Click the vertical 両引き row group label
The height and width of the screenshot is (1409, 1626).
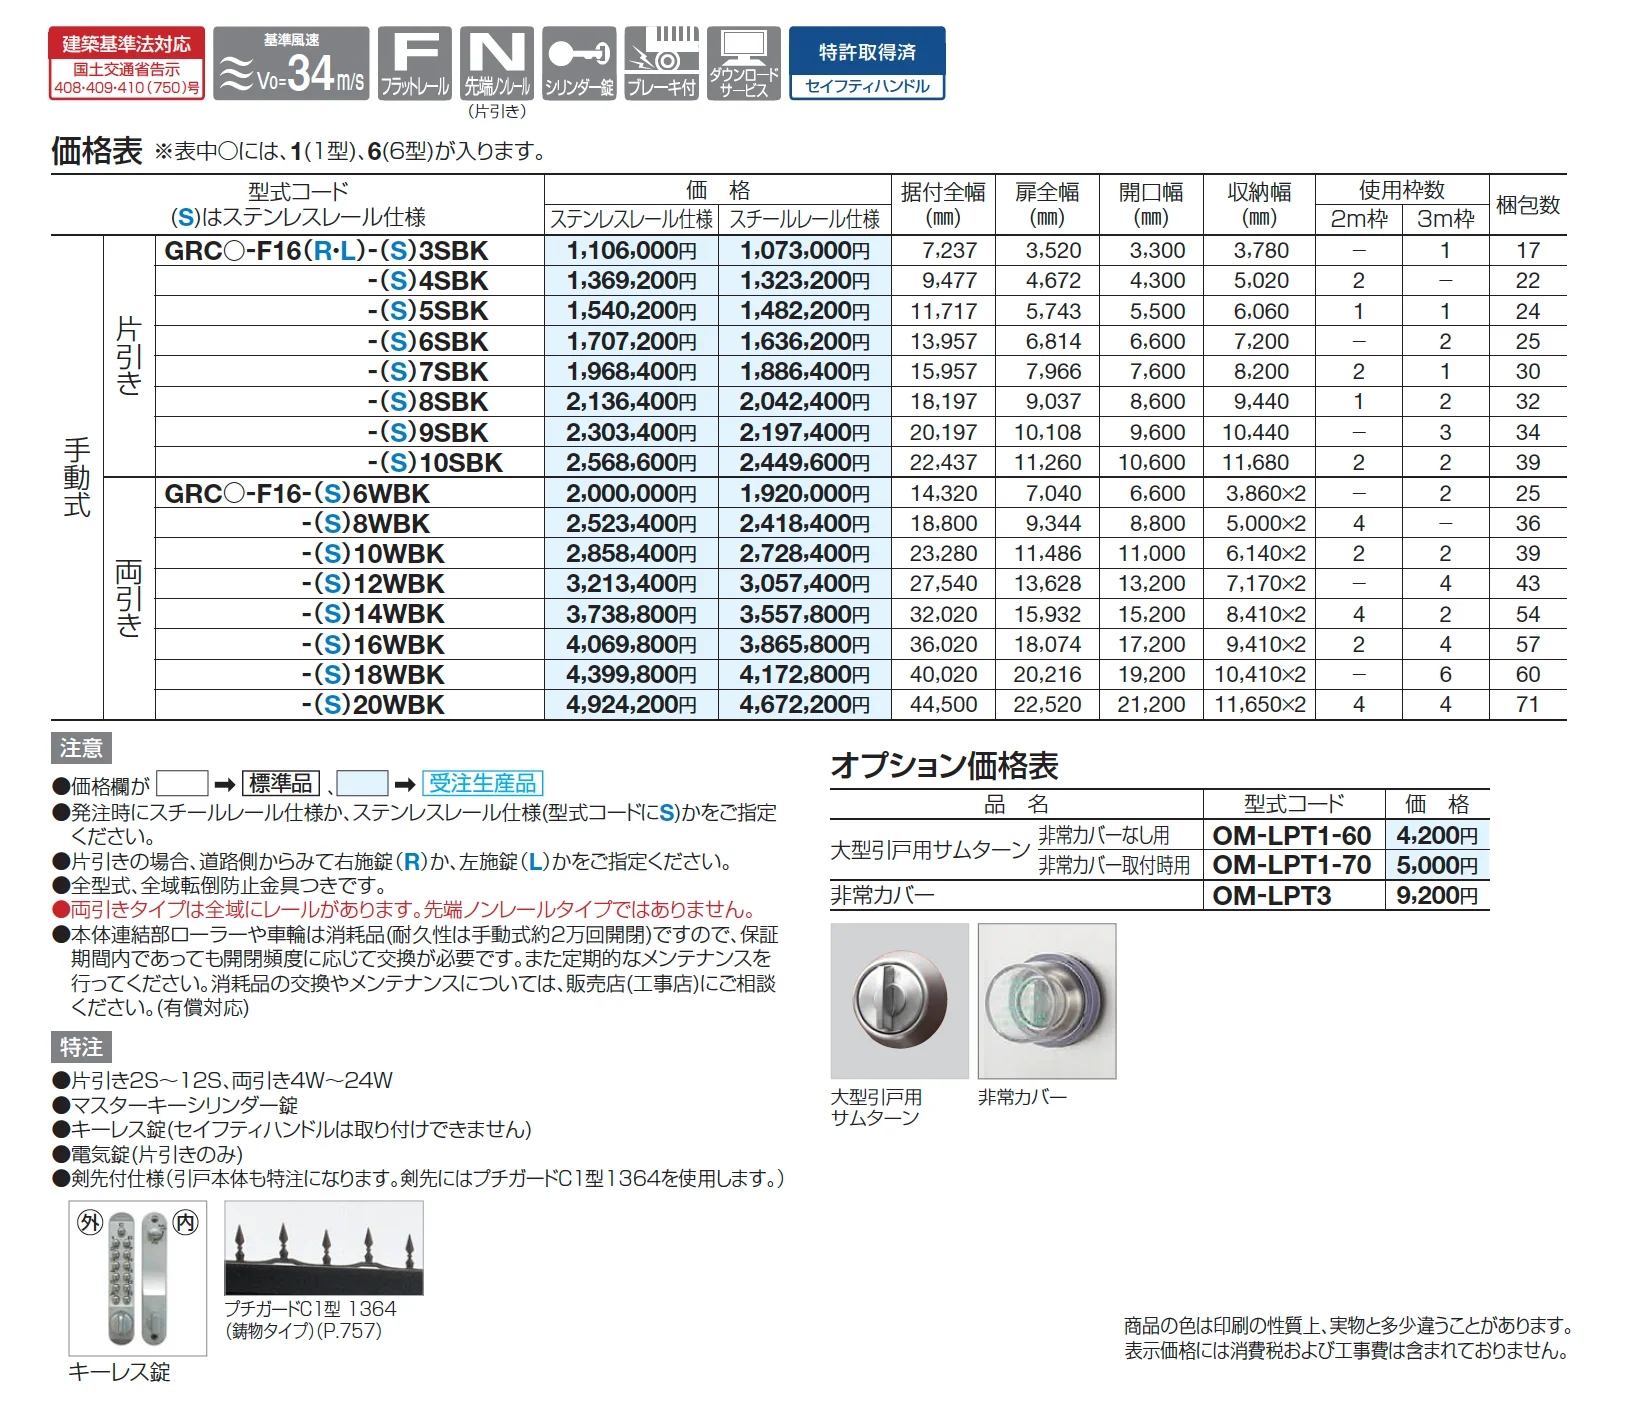click(129, 599)
